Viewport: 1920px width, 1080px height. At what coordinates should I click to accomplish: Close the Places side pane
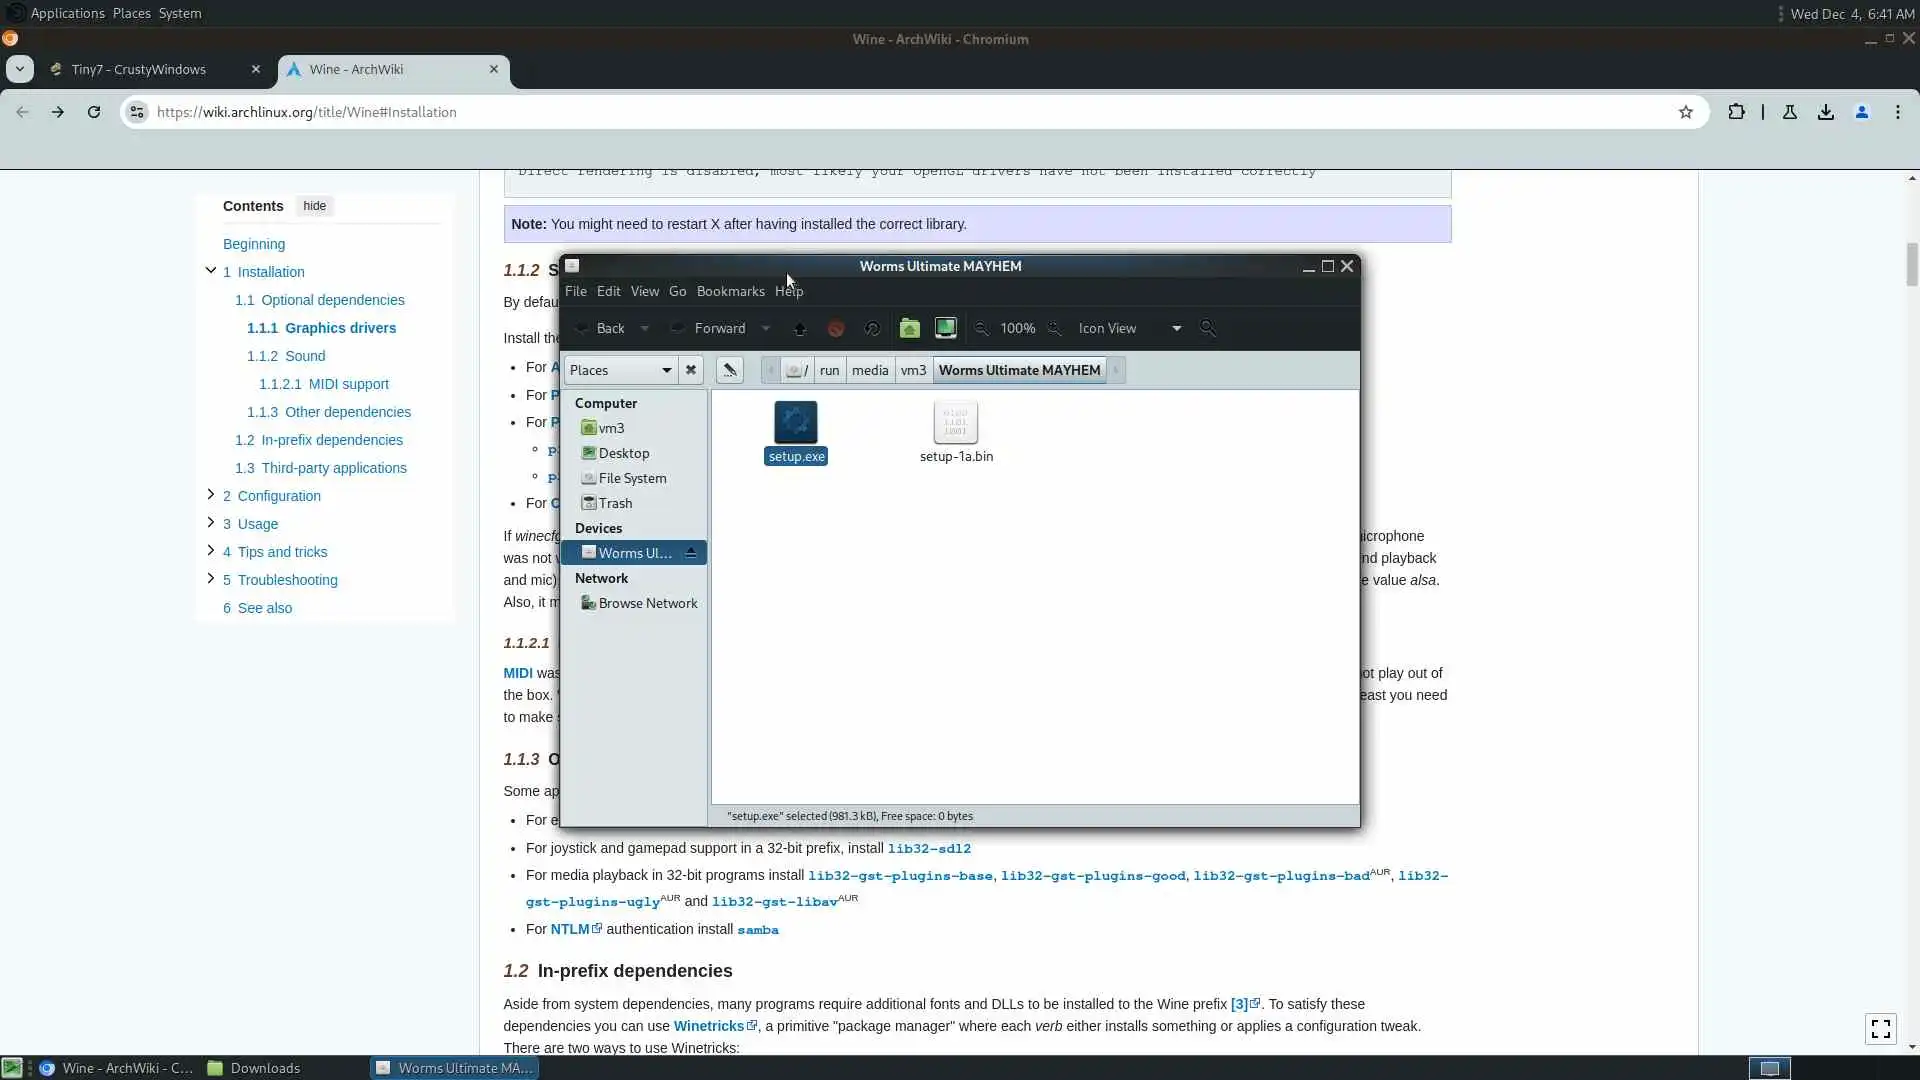click(690, 370)
